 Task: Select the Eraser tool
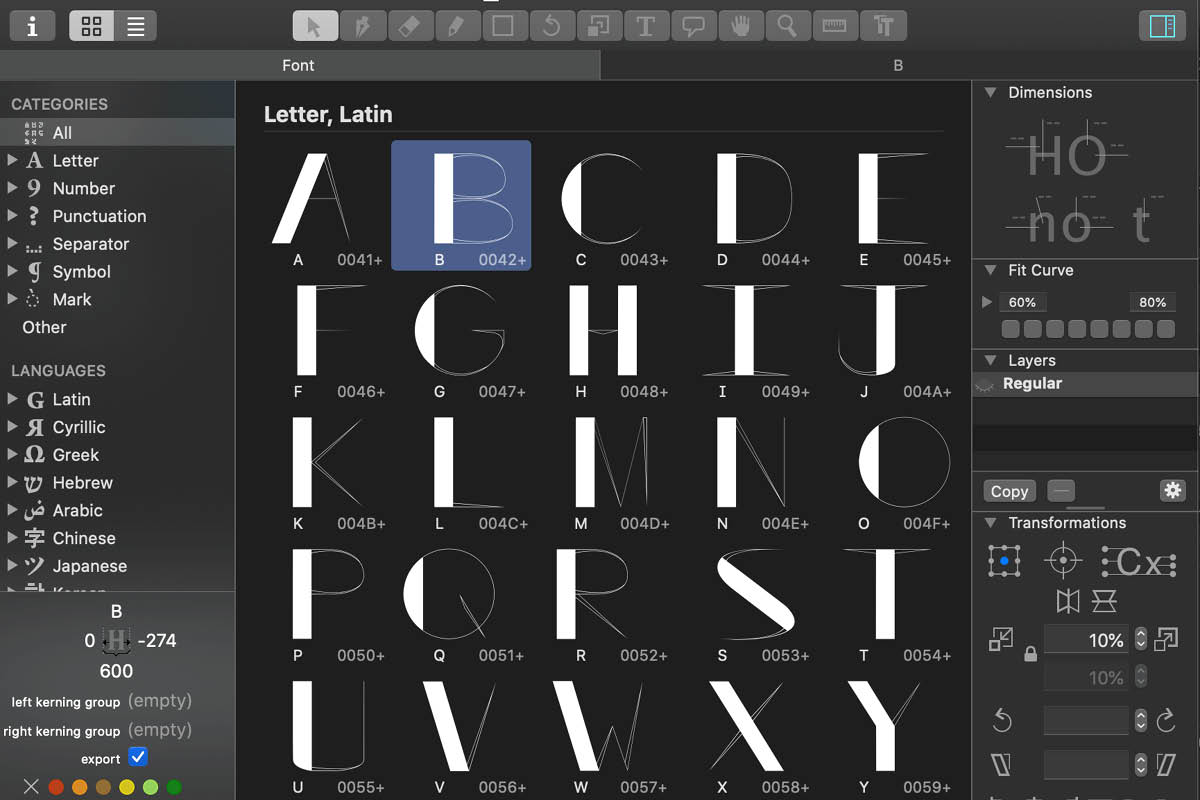[408, 26]
